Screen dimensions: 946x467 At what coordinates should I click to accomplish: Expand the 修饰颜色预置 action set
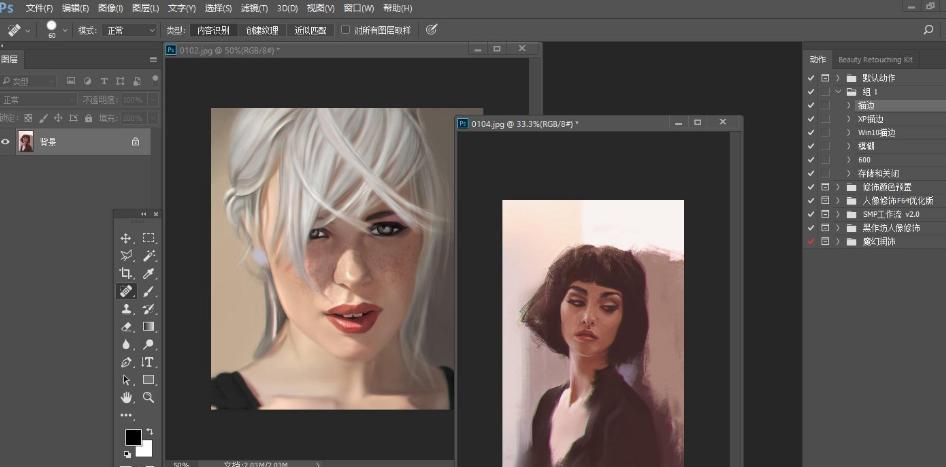tap(838, 187)
